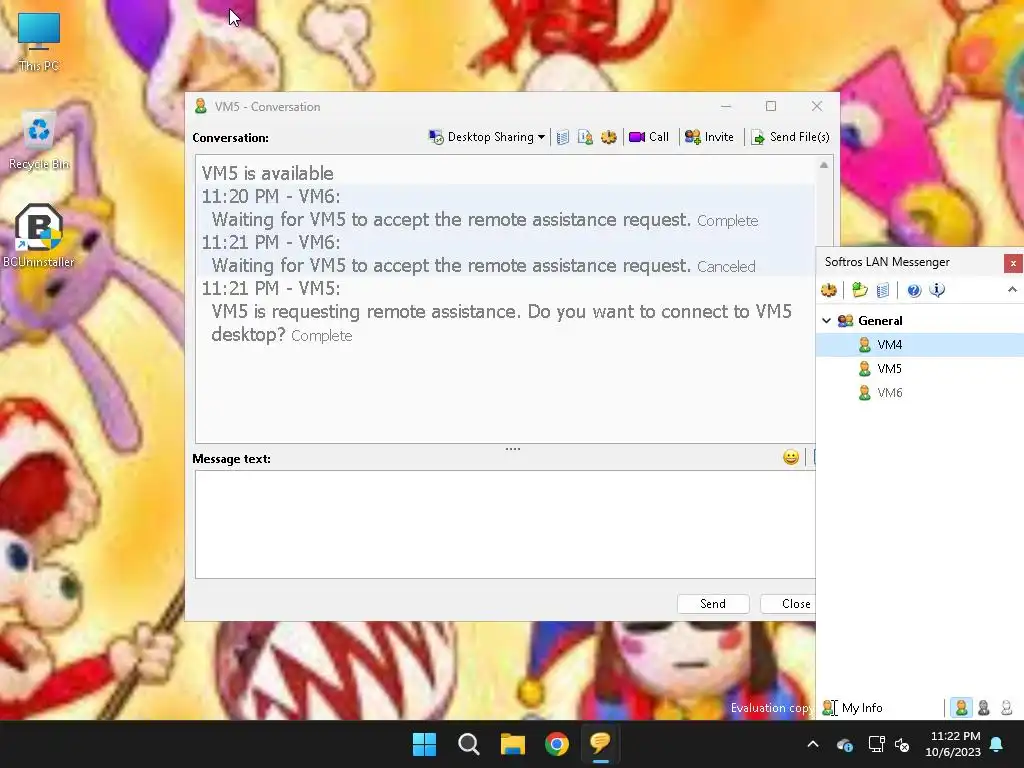Open My Info in Messenger panel
The image size is (1024, 768).
pos(853,708)
